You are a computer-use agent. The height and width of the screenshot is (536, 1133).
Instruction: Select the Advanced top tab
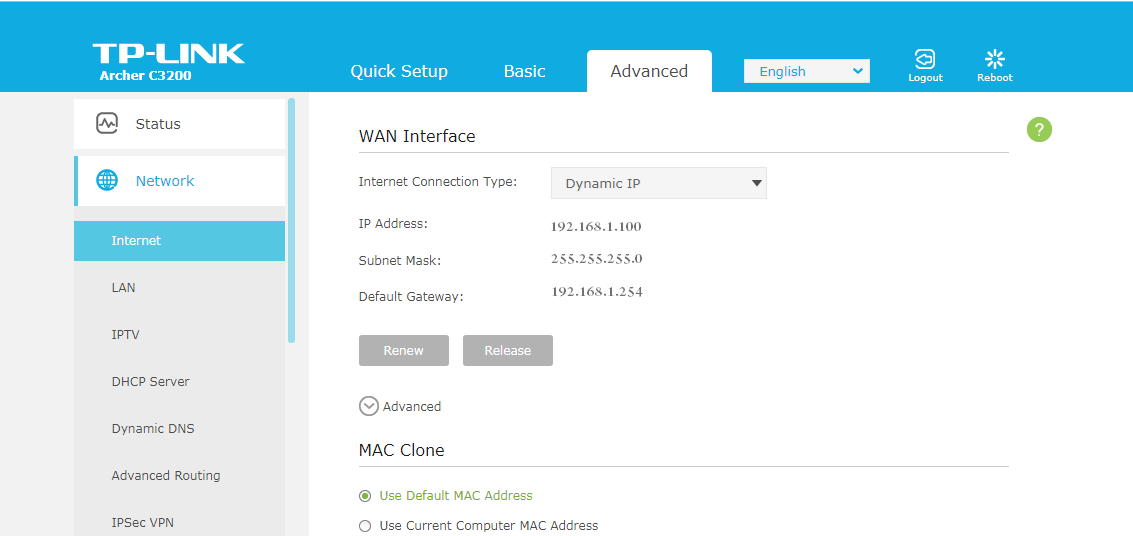click(x=649, y=71)
